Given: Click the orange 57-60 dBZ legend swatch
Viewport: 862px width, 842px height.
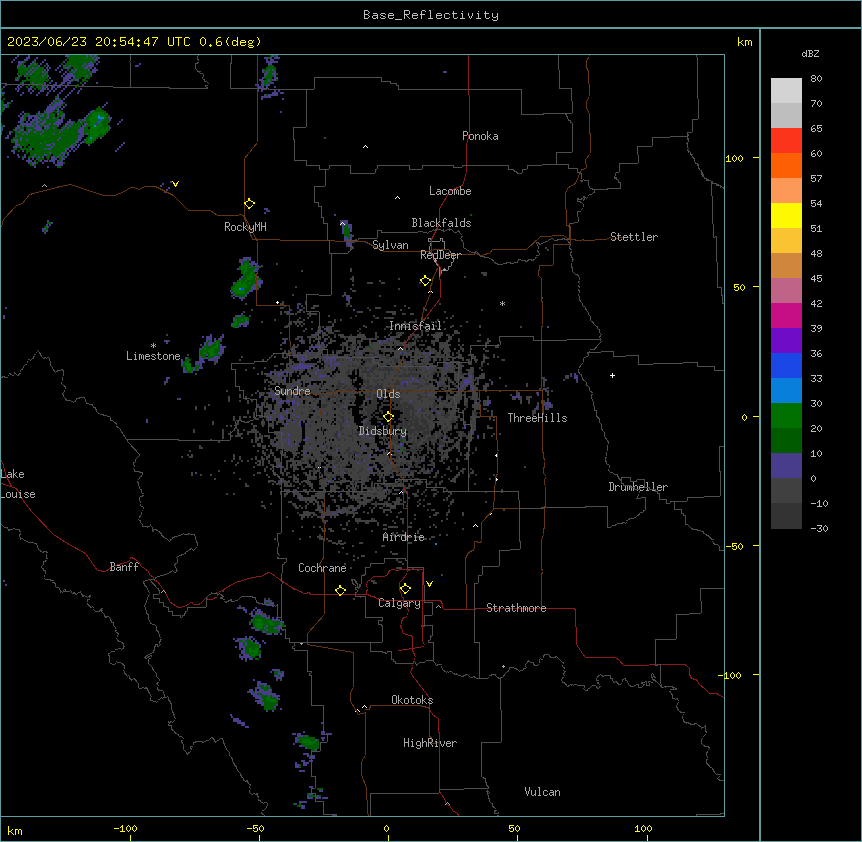Looking at the screenshot, I should [786, 165].
